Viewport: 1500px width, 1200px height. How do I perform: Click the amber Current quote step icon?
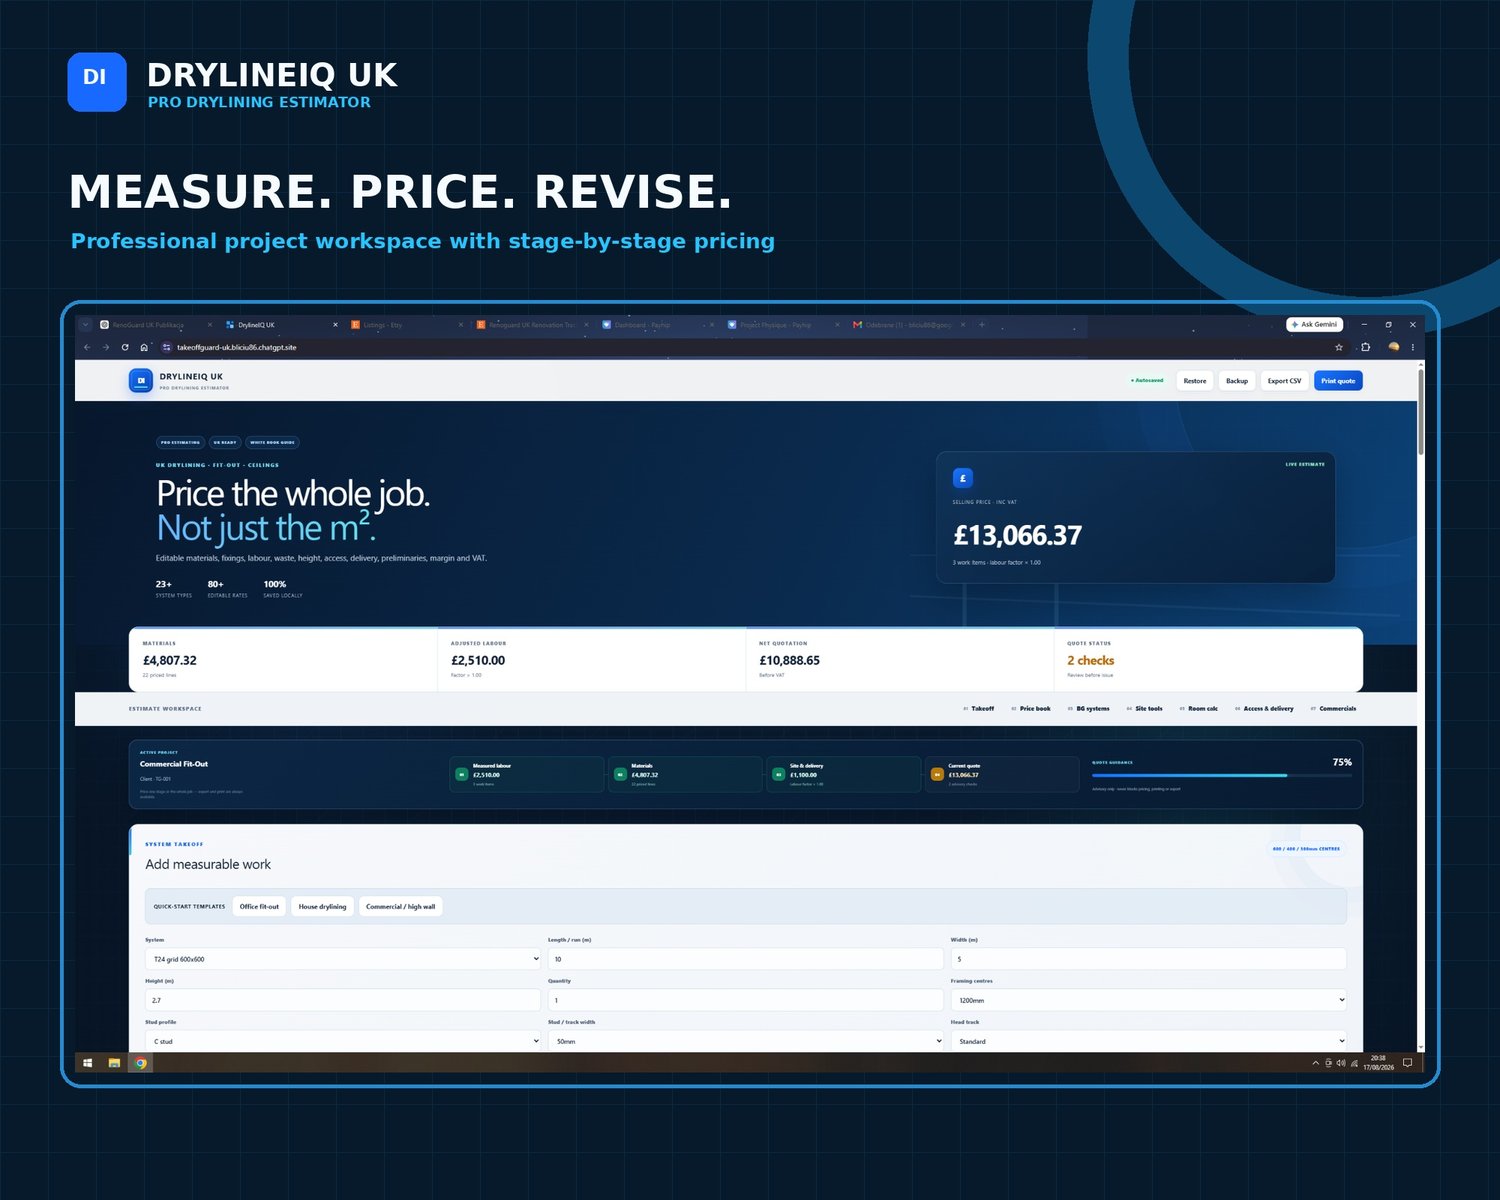point(937,774)
